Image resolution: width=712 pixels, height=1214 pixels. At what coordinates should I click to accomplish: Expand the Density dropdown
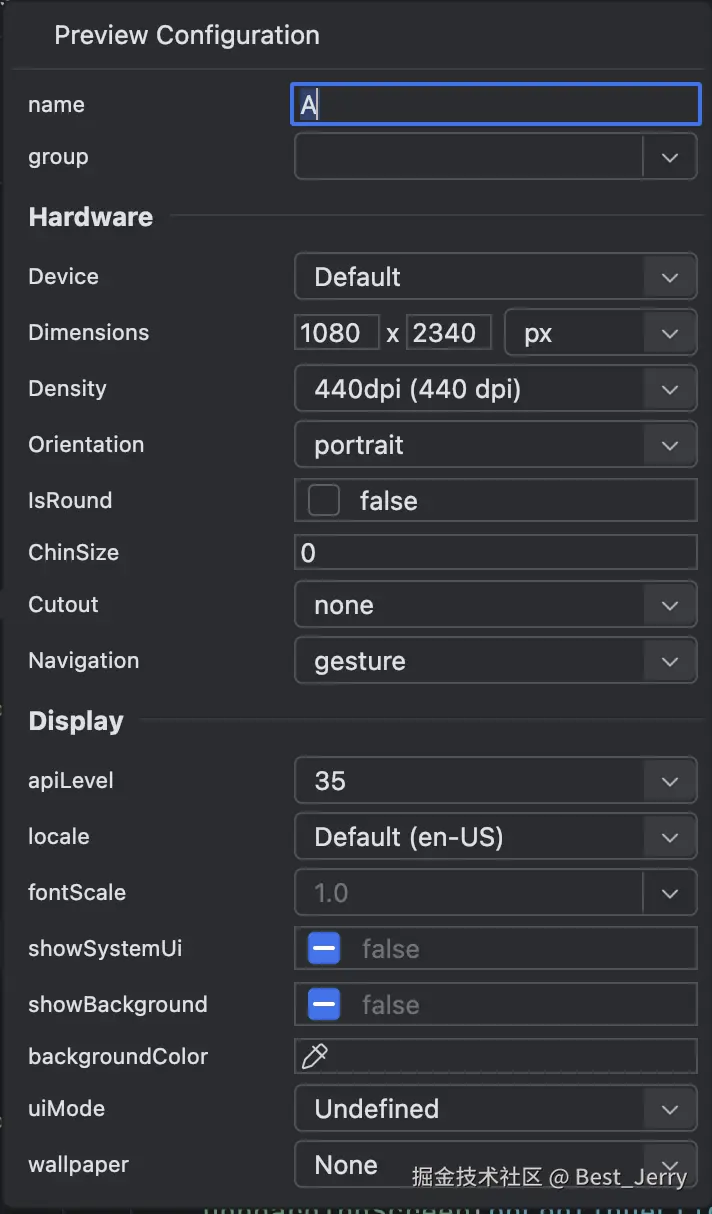670,389
